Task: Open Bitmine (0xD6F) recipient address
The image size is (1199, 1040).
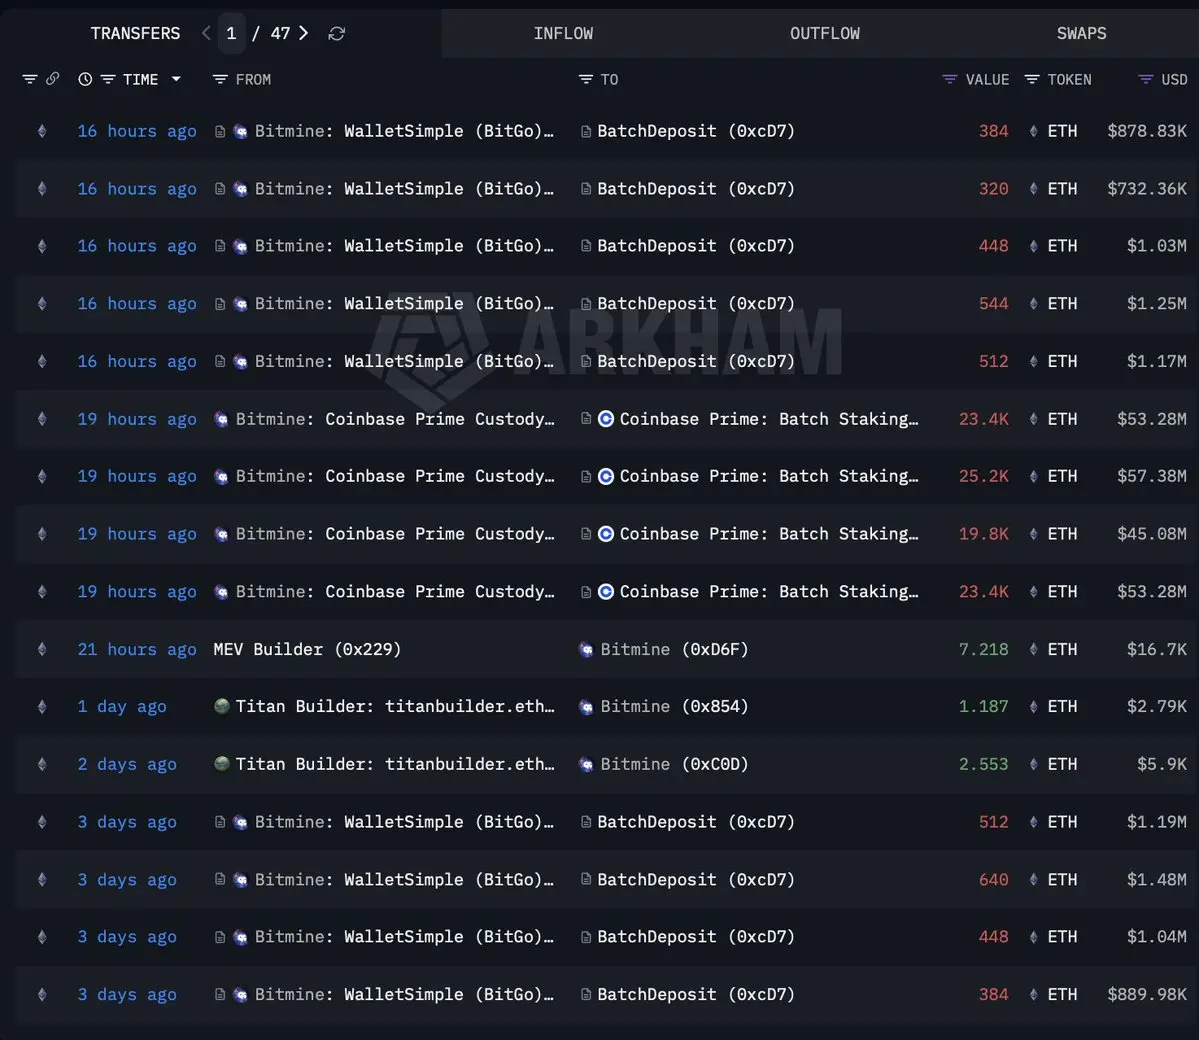Action: pyautogui.click(x=674, y=649)
